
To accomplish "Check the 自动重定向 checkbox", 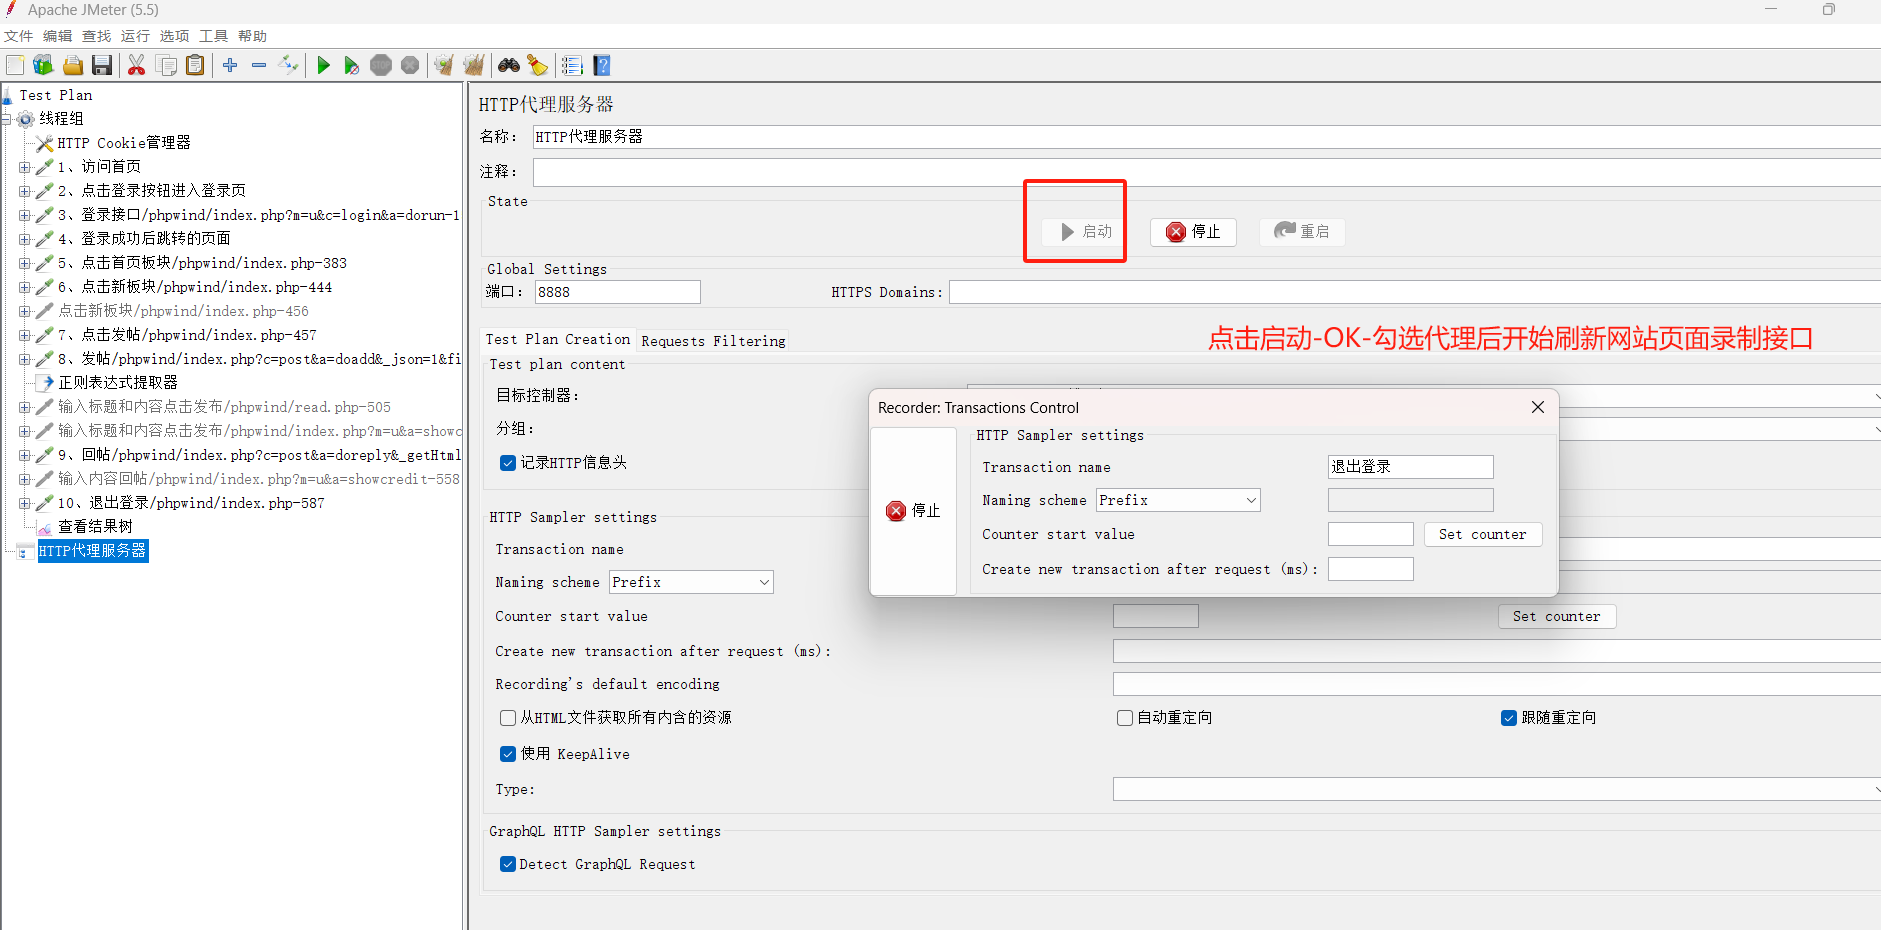I will click(1125, 718).
